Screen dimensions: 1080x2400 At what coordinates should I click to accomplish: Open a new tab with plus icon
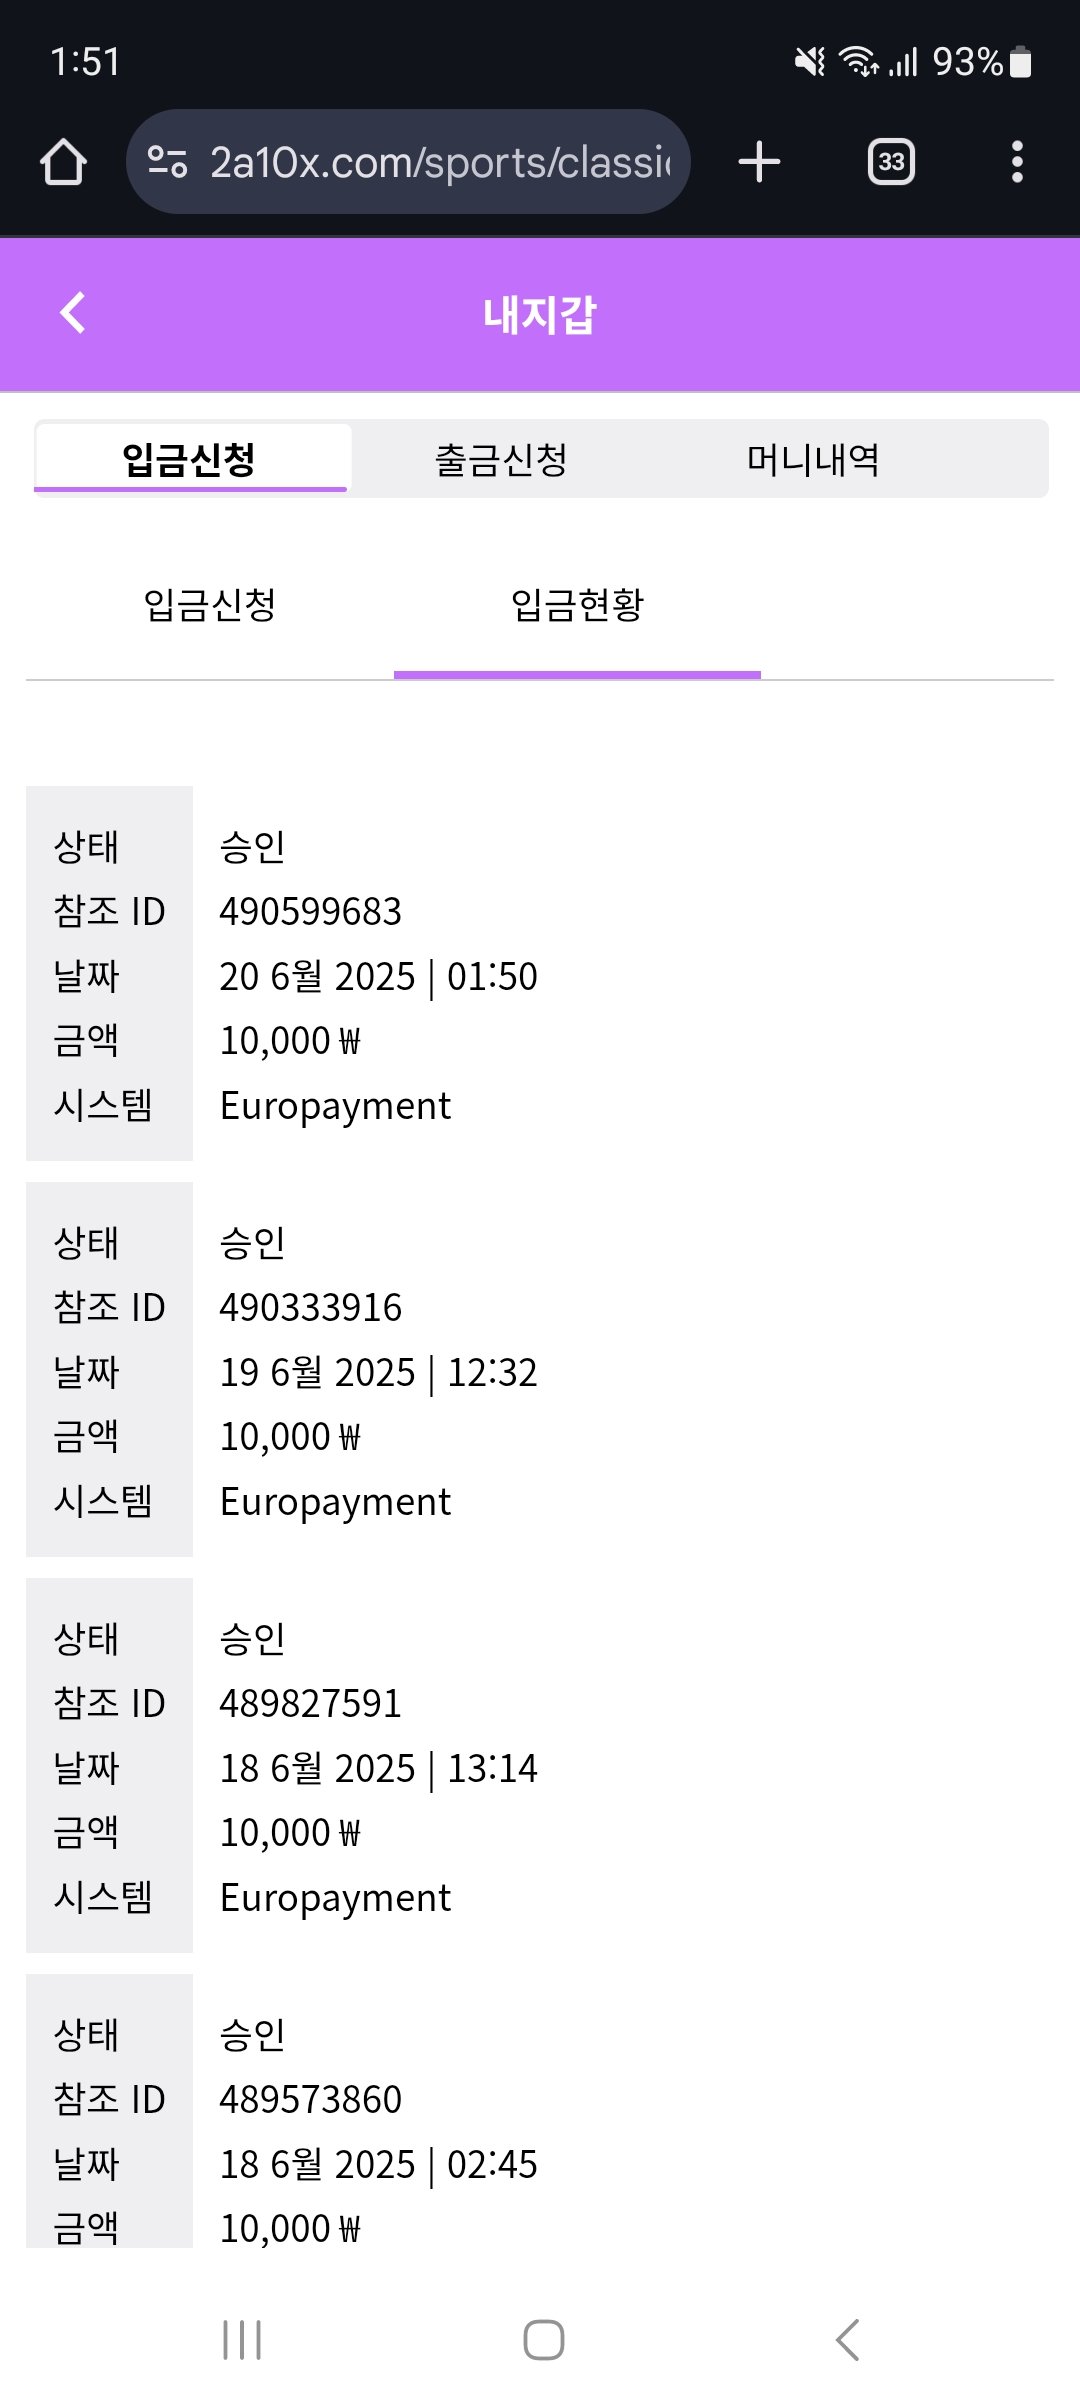[x=759, y=162]
